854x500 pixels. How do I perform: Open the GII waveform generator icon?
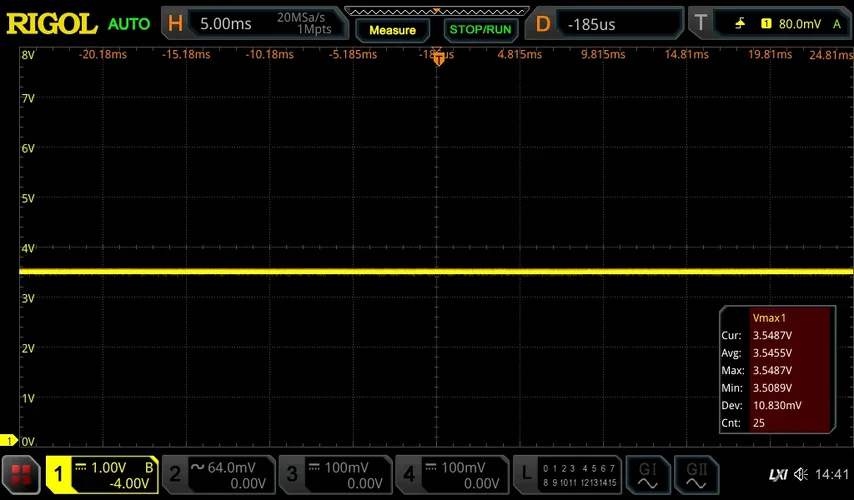pos(696,475)
